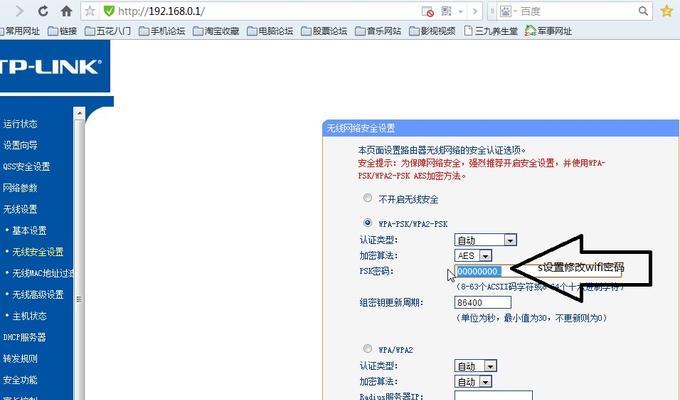Image resolution: width=680 pixels, height=400 pixels.
Task: Click the search magnifier icon
Action: (643, 11)
